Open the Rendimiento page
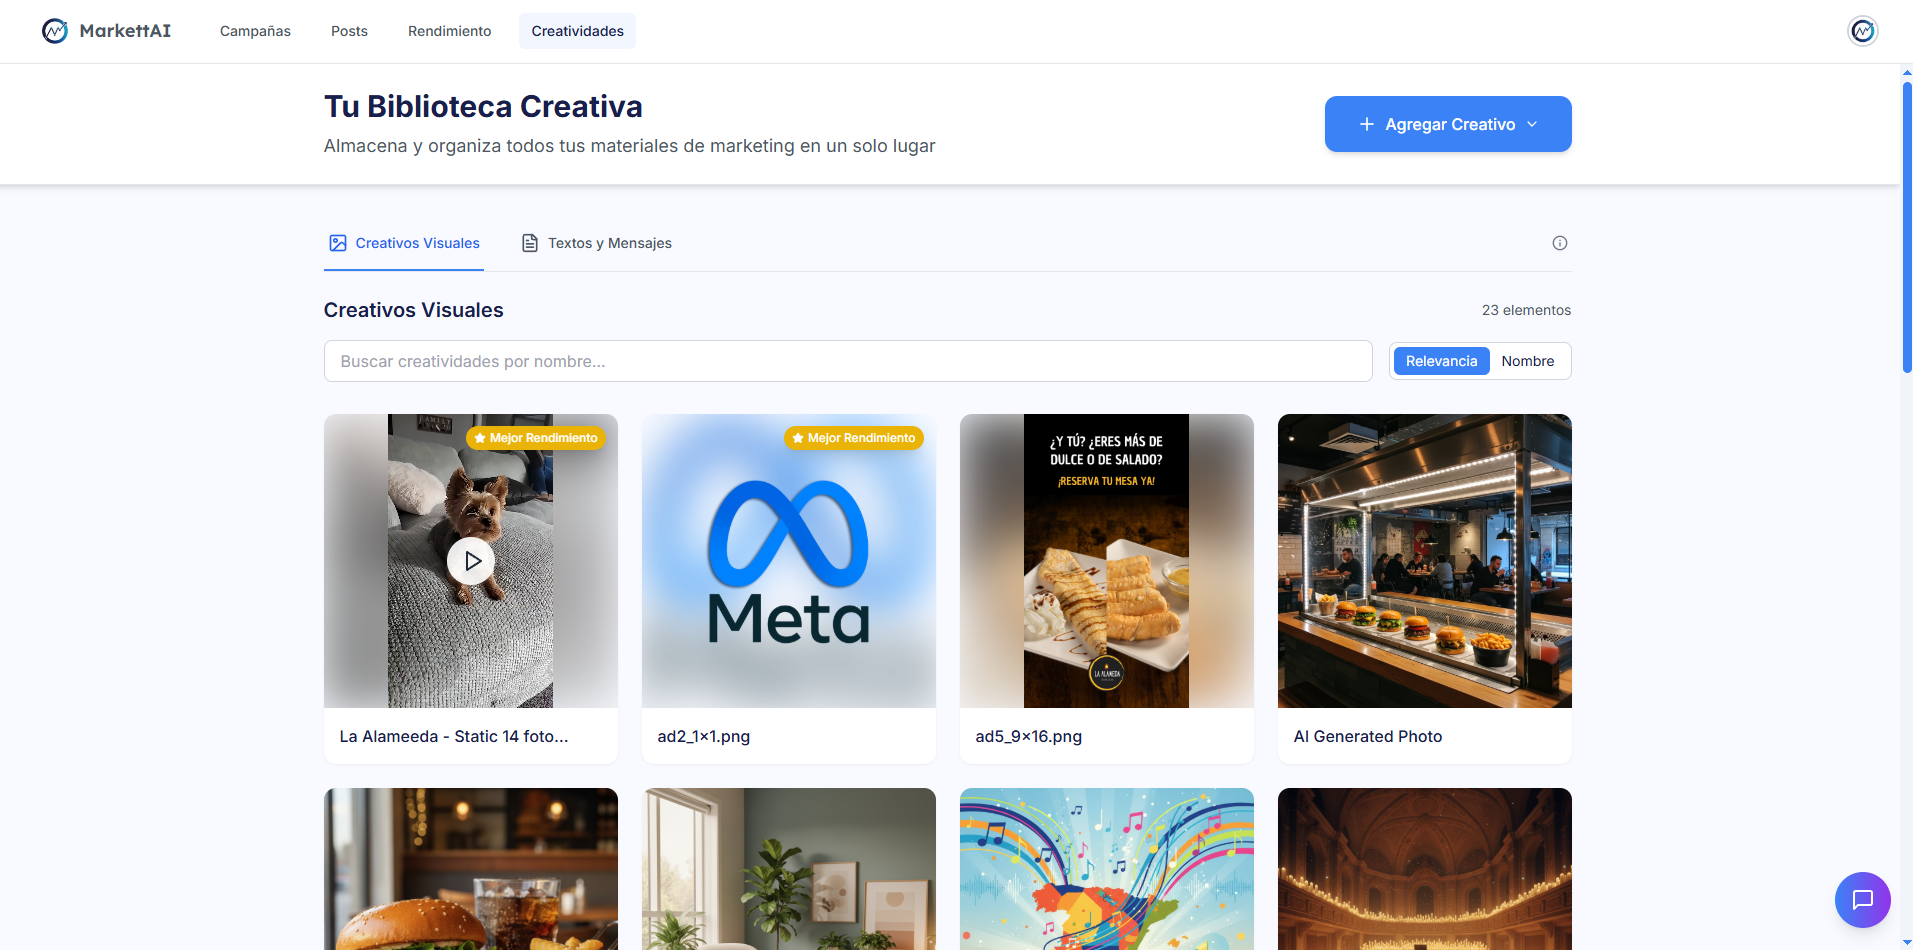This screenshot has height=950, width=1913. point(449,31)
